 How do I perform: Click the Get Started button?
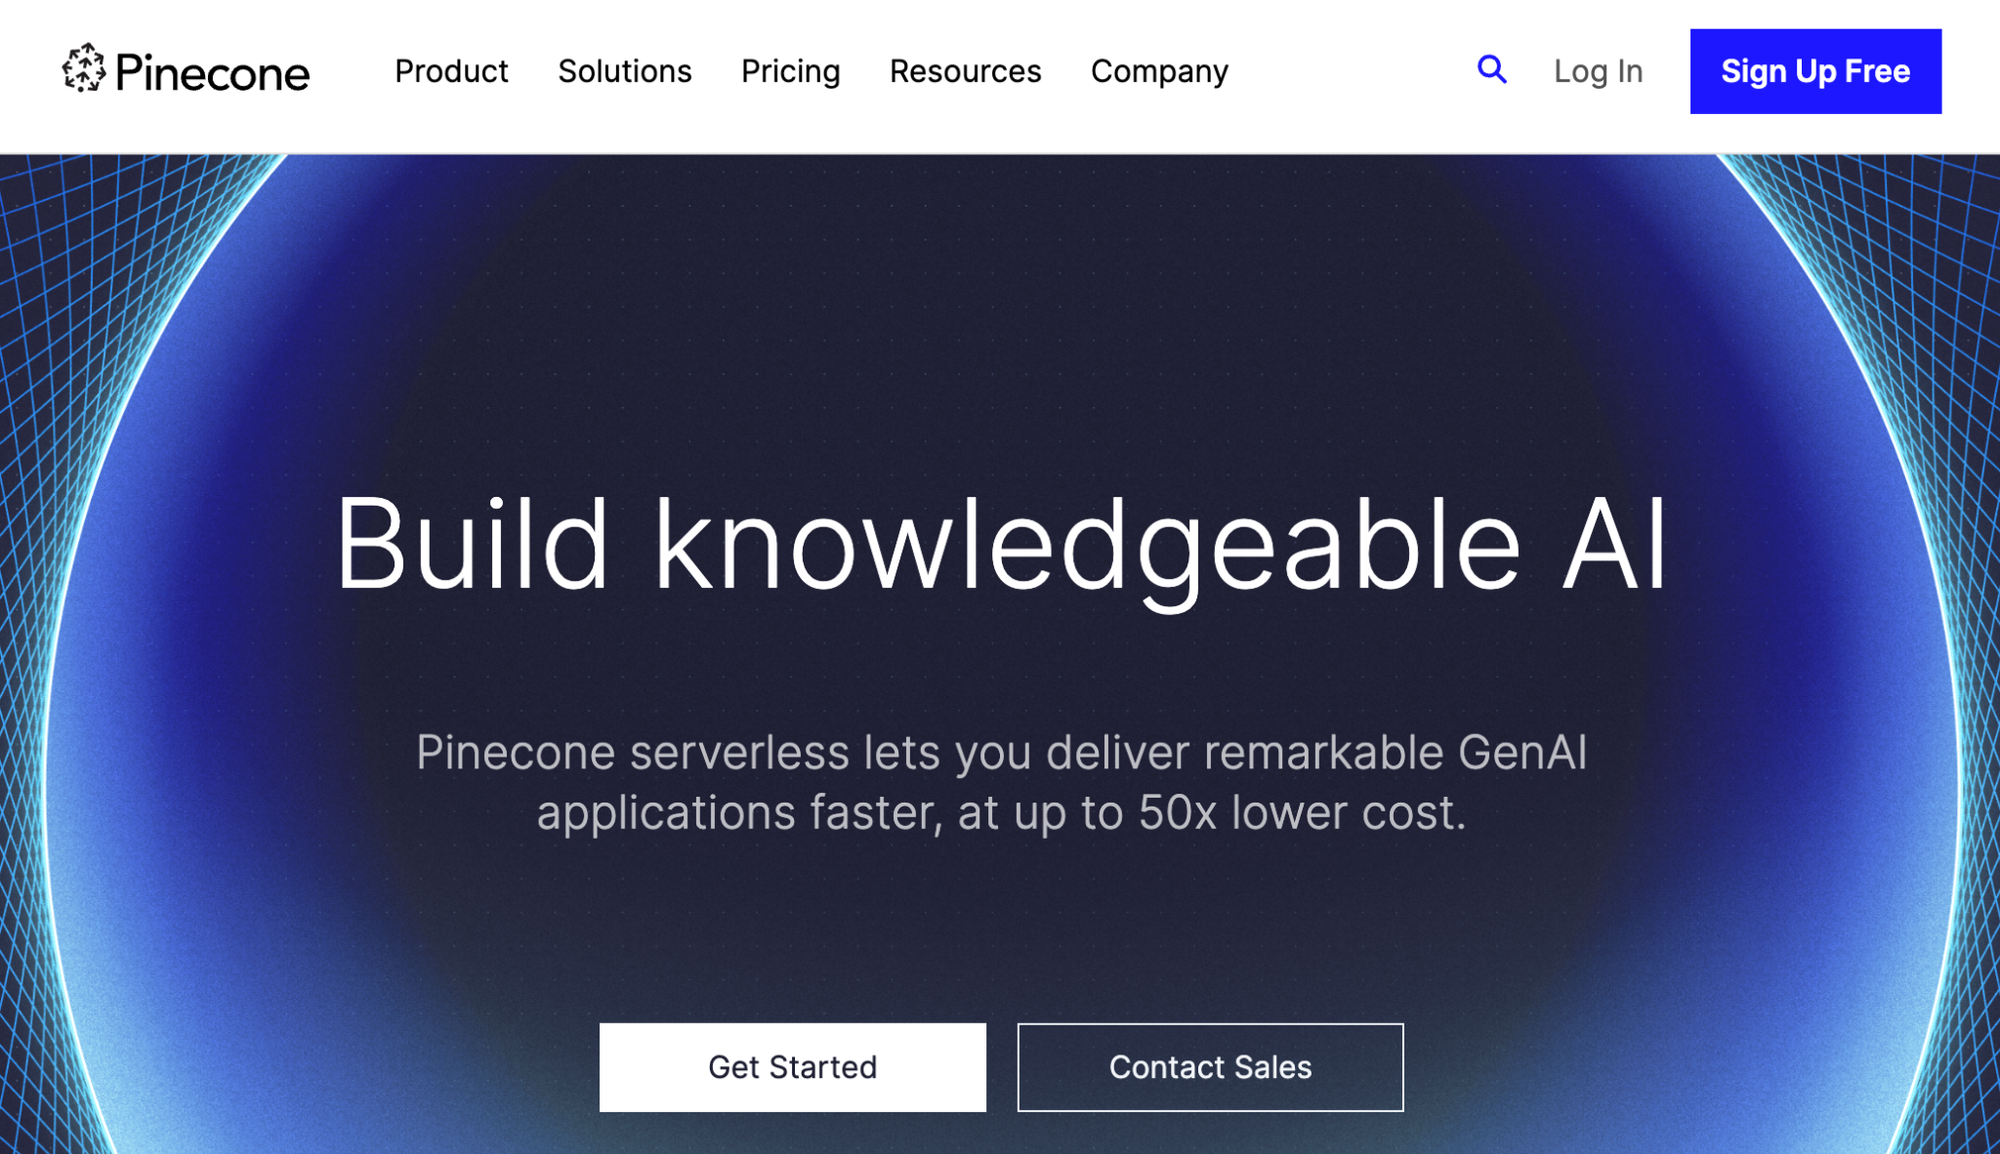[x=792, y=1067]
